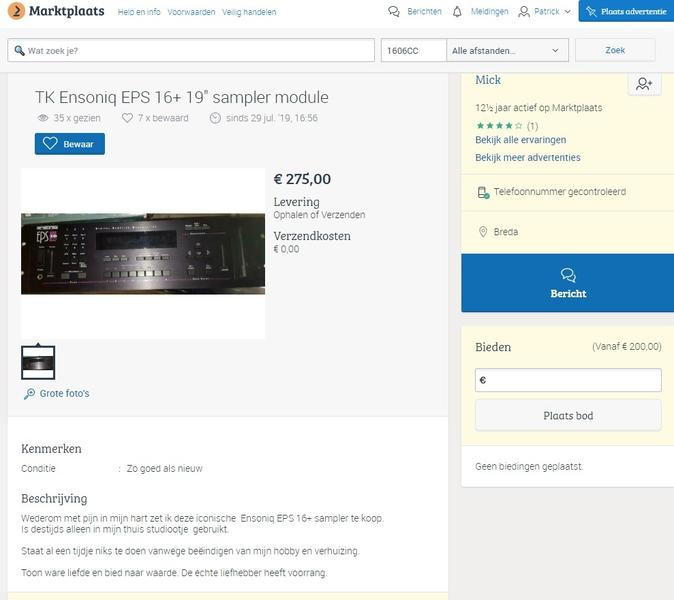
Task: Click the bid amount euro field
Action: point(568,380)
